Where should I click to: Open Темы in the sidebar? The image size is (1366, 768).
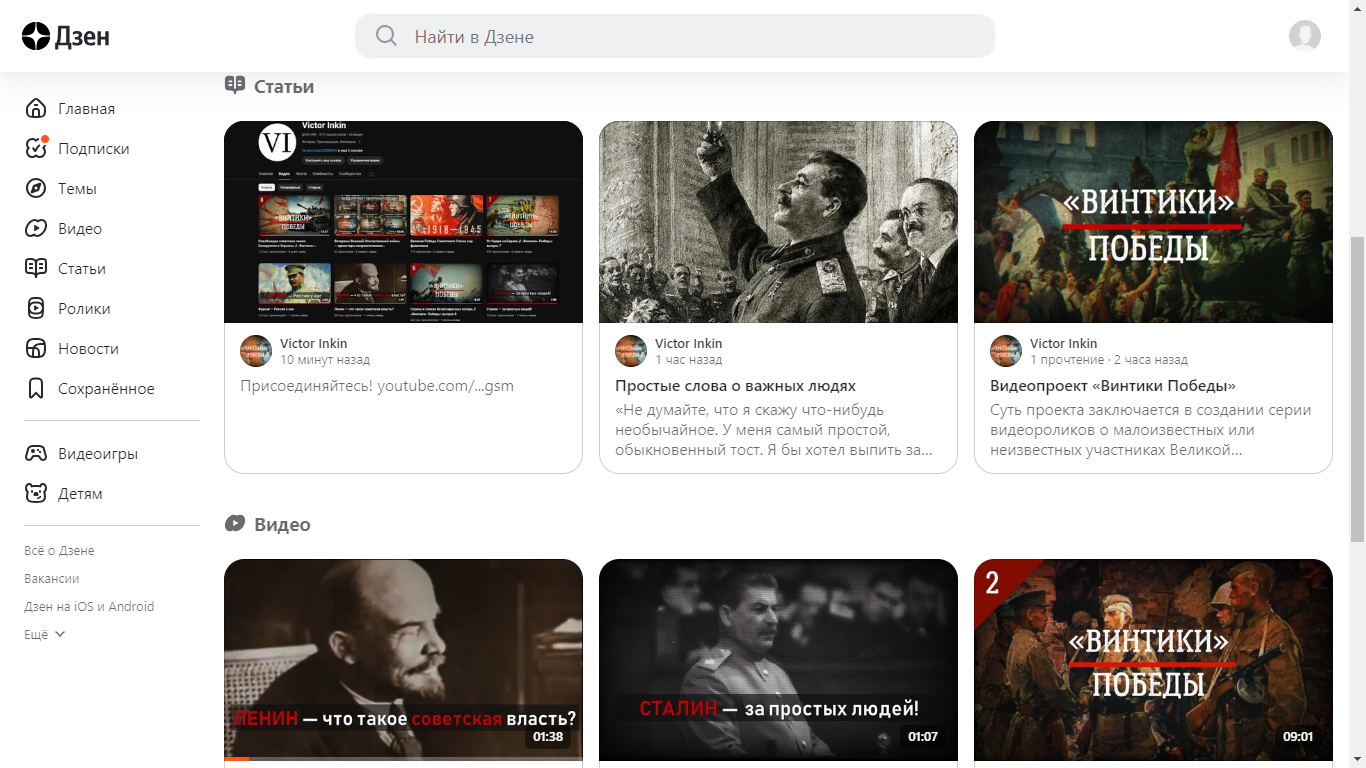tap(77, 189)
